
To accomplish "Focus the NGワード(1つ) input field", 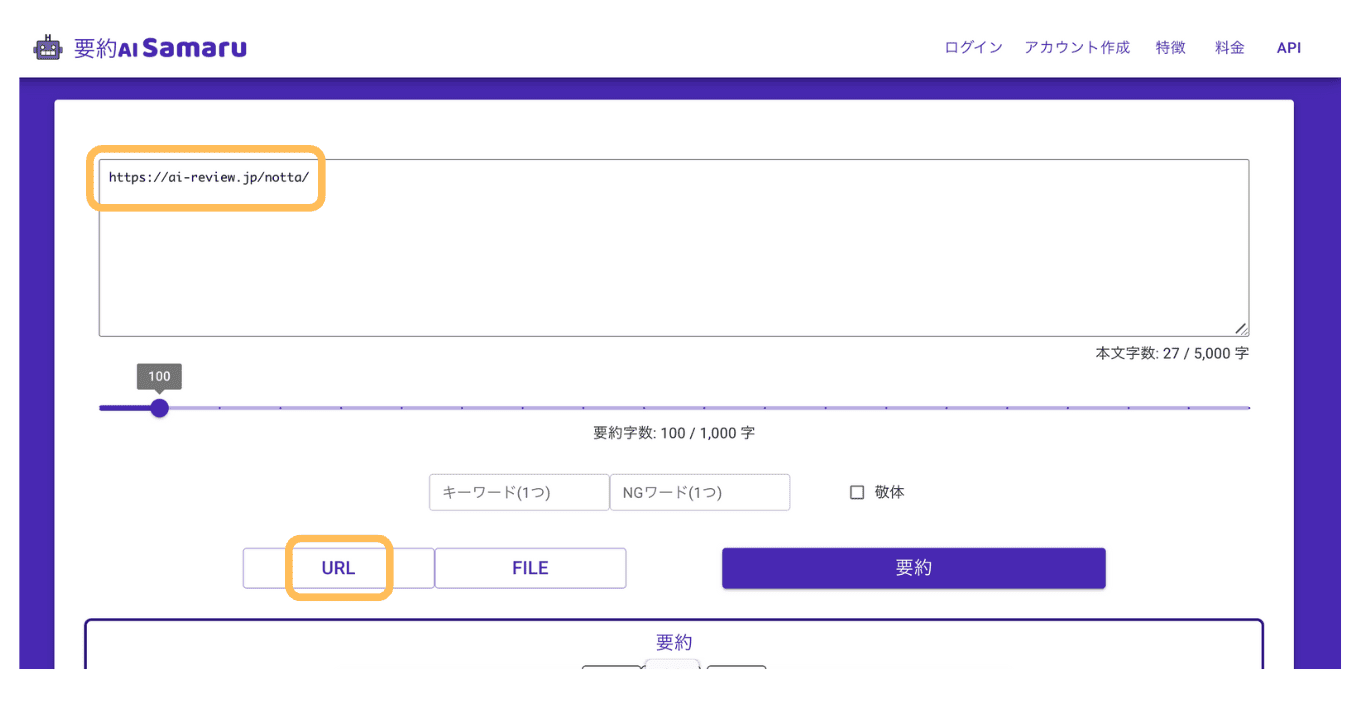I will click(700, 492).
